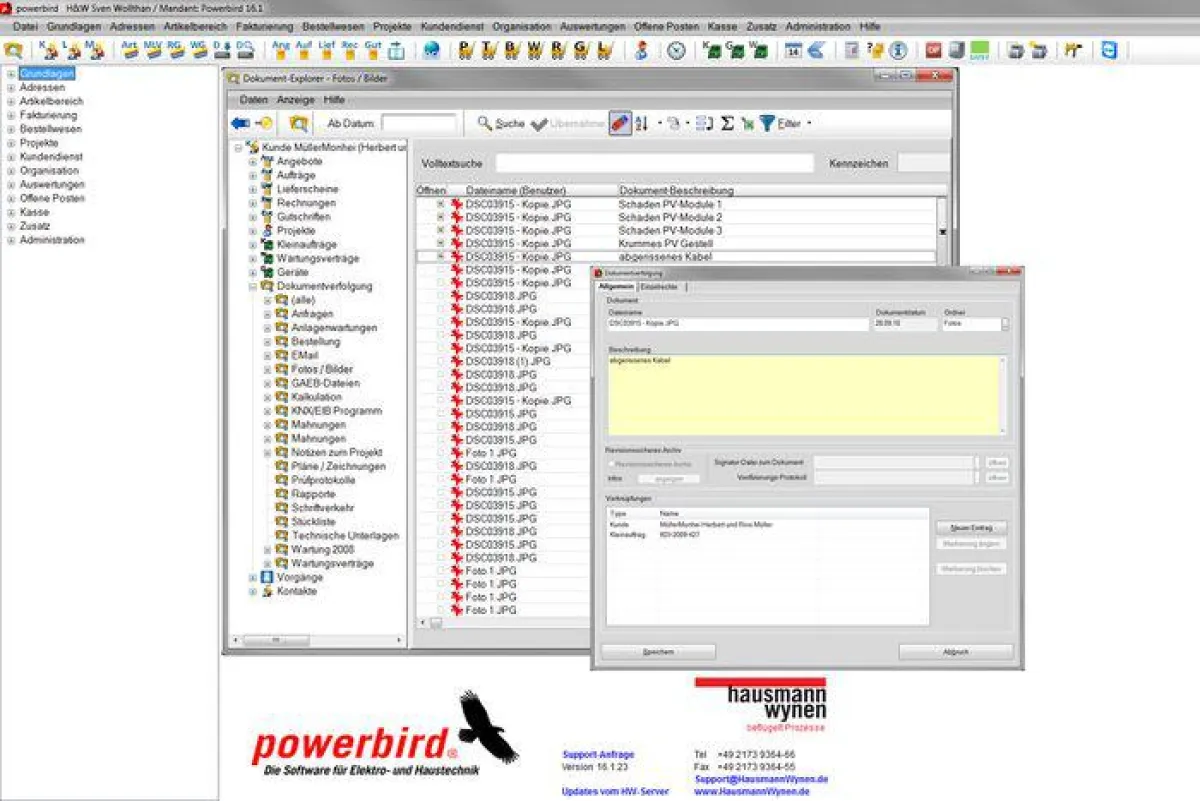This screenshot has width=1200, height=801.
Task: Enable the Revisionssicheres Archiv checkbox
Action: click(x=612, y=462)
